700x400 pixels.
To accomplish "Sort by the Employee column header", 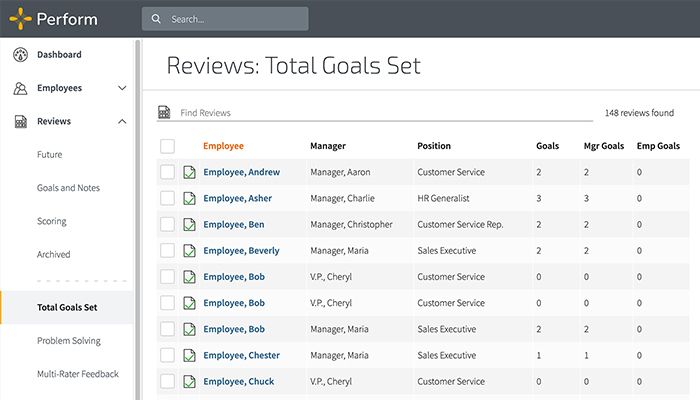I will pyautogui.click(x=223, y=146).
